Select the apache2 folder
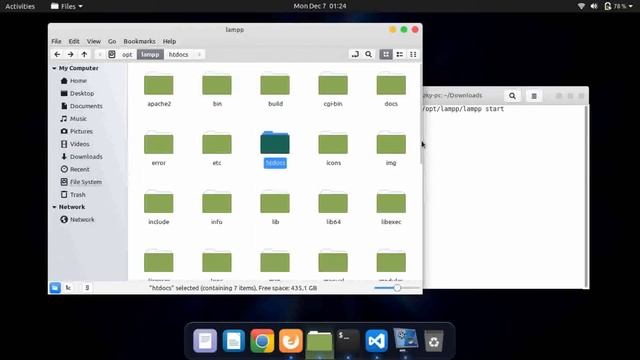 159,85
